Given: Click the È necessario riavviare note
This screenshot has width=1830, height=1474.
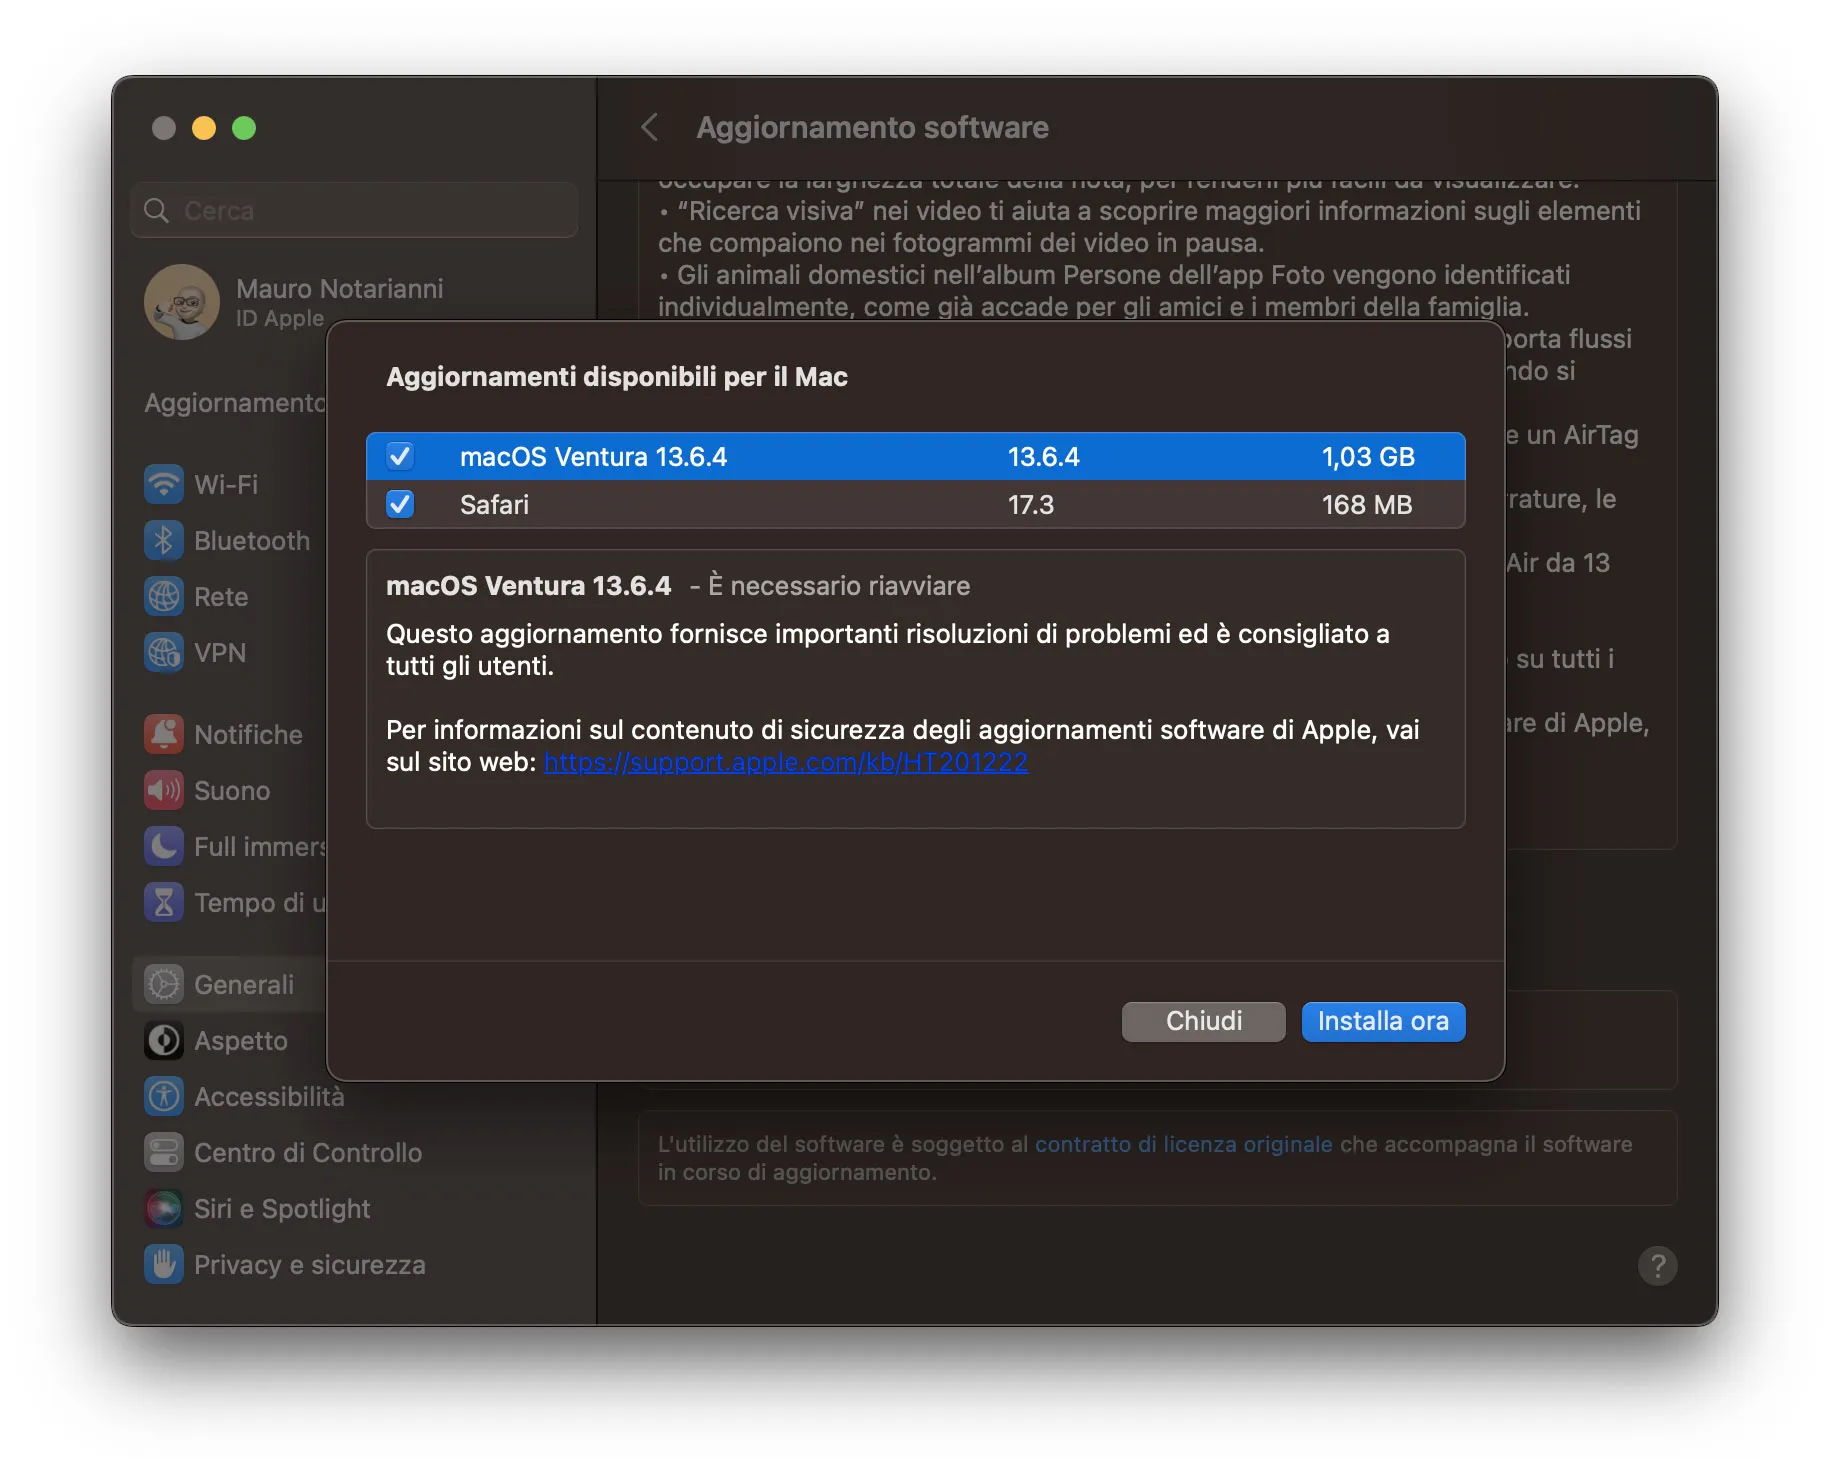Looking at the screenshot, I should [839, 586].
